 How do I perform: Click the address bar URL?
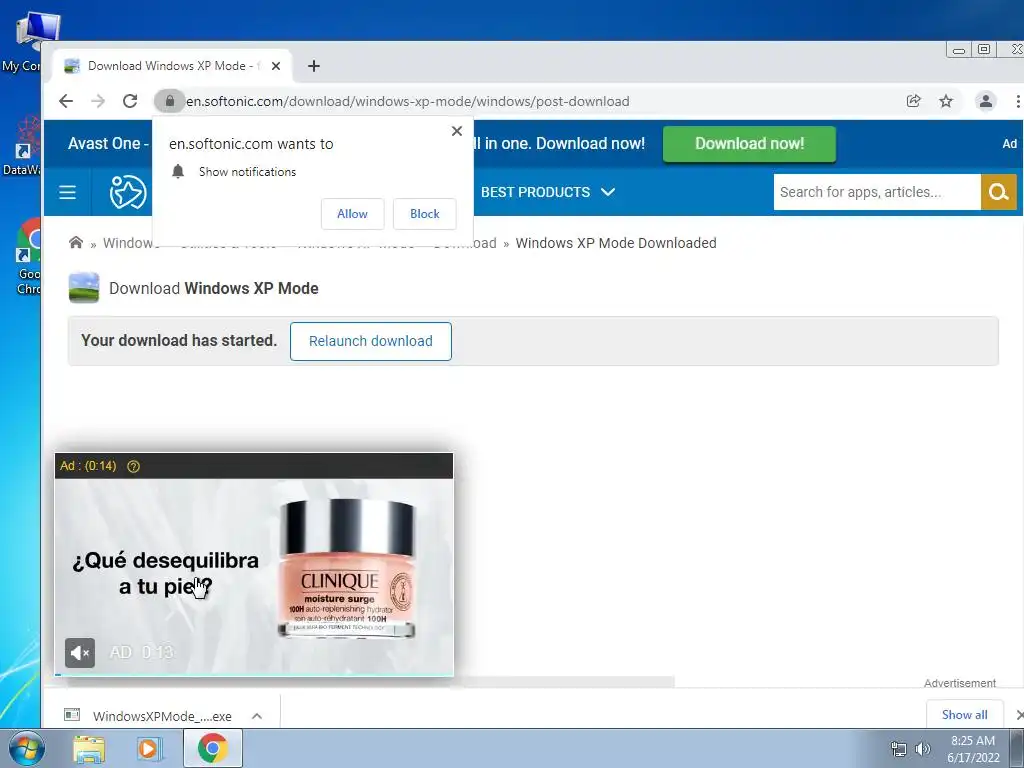408,101
